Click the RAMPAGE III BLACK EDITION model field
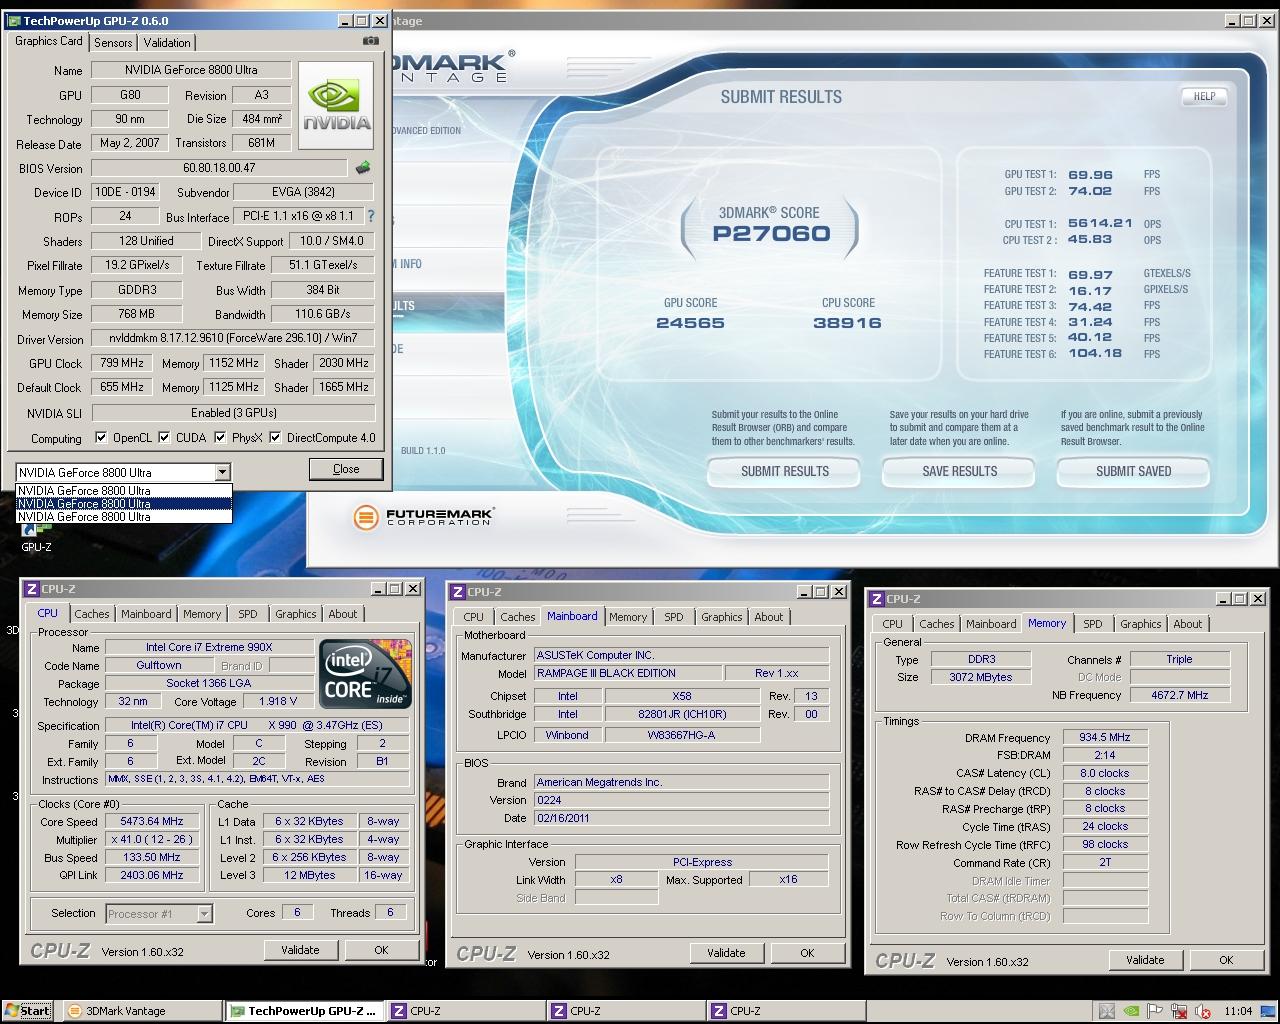This screenshot has width=1280, height=1024. click(628, 673)
